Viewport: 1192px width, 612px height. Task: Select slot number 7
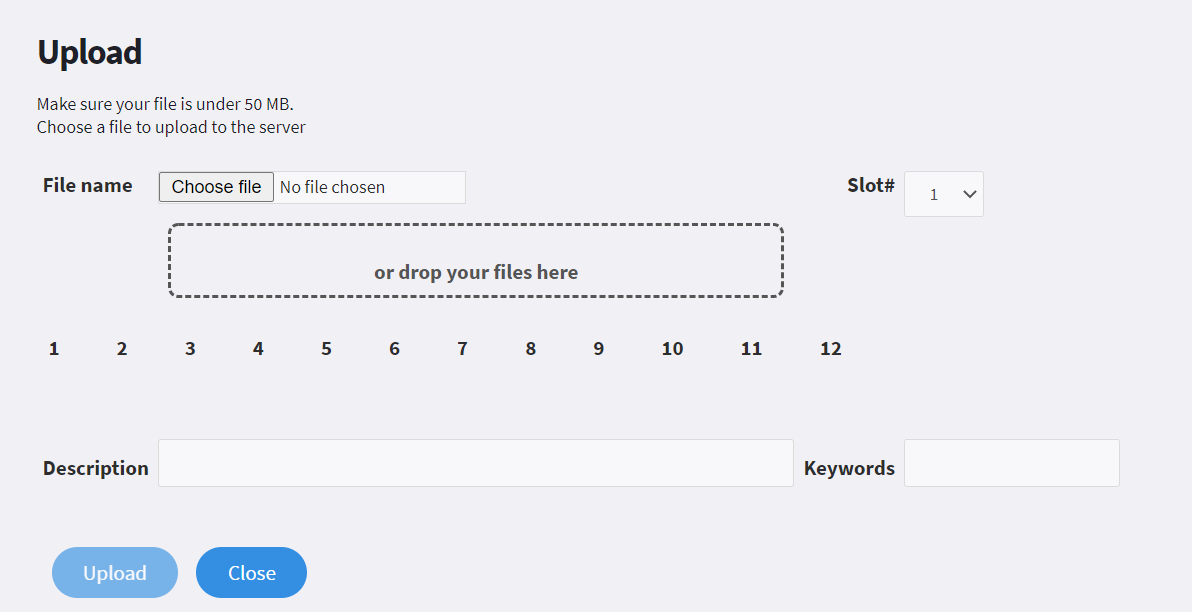[462, 349]
